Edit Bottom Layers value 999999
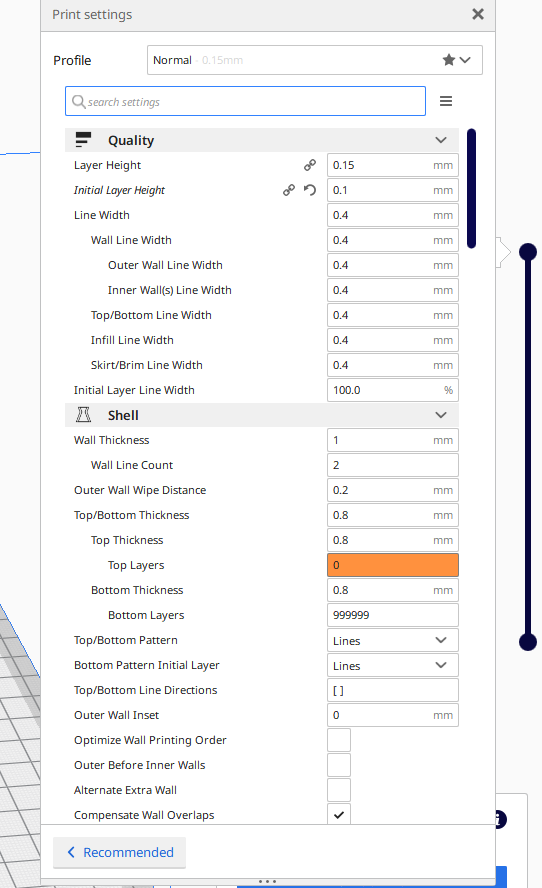The height and width of the screenshot is (888, 542). pyautogui.click(x=392, y=615)
